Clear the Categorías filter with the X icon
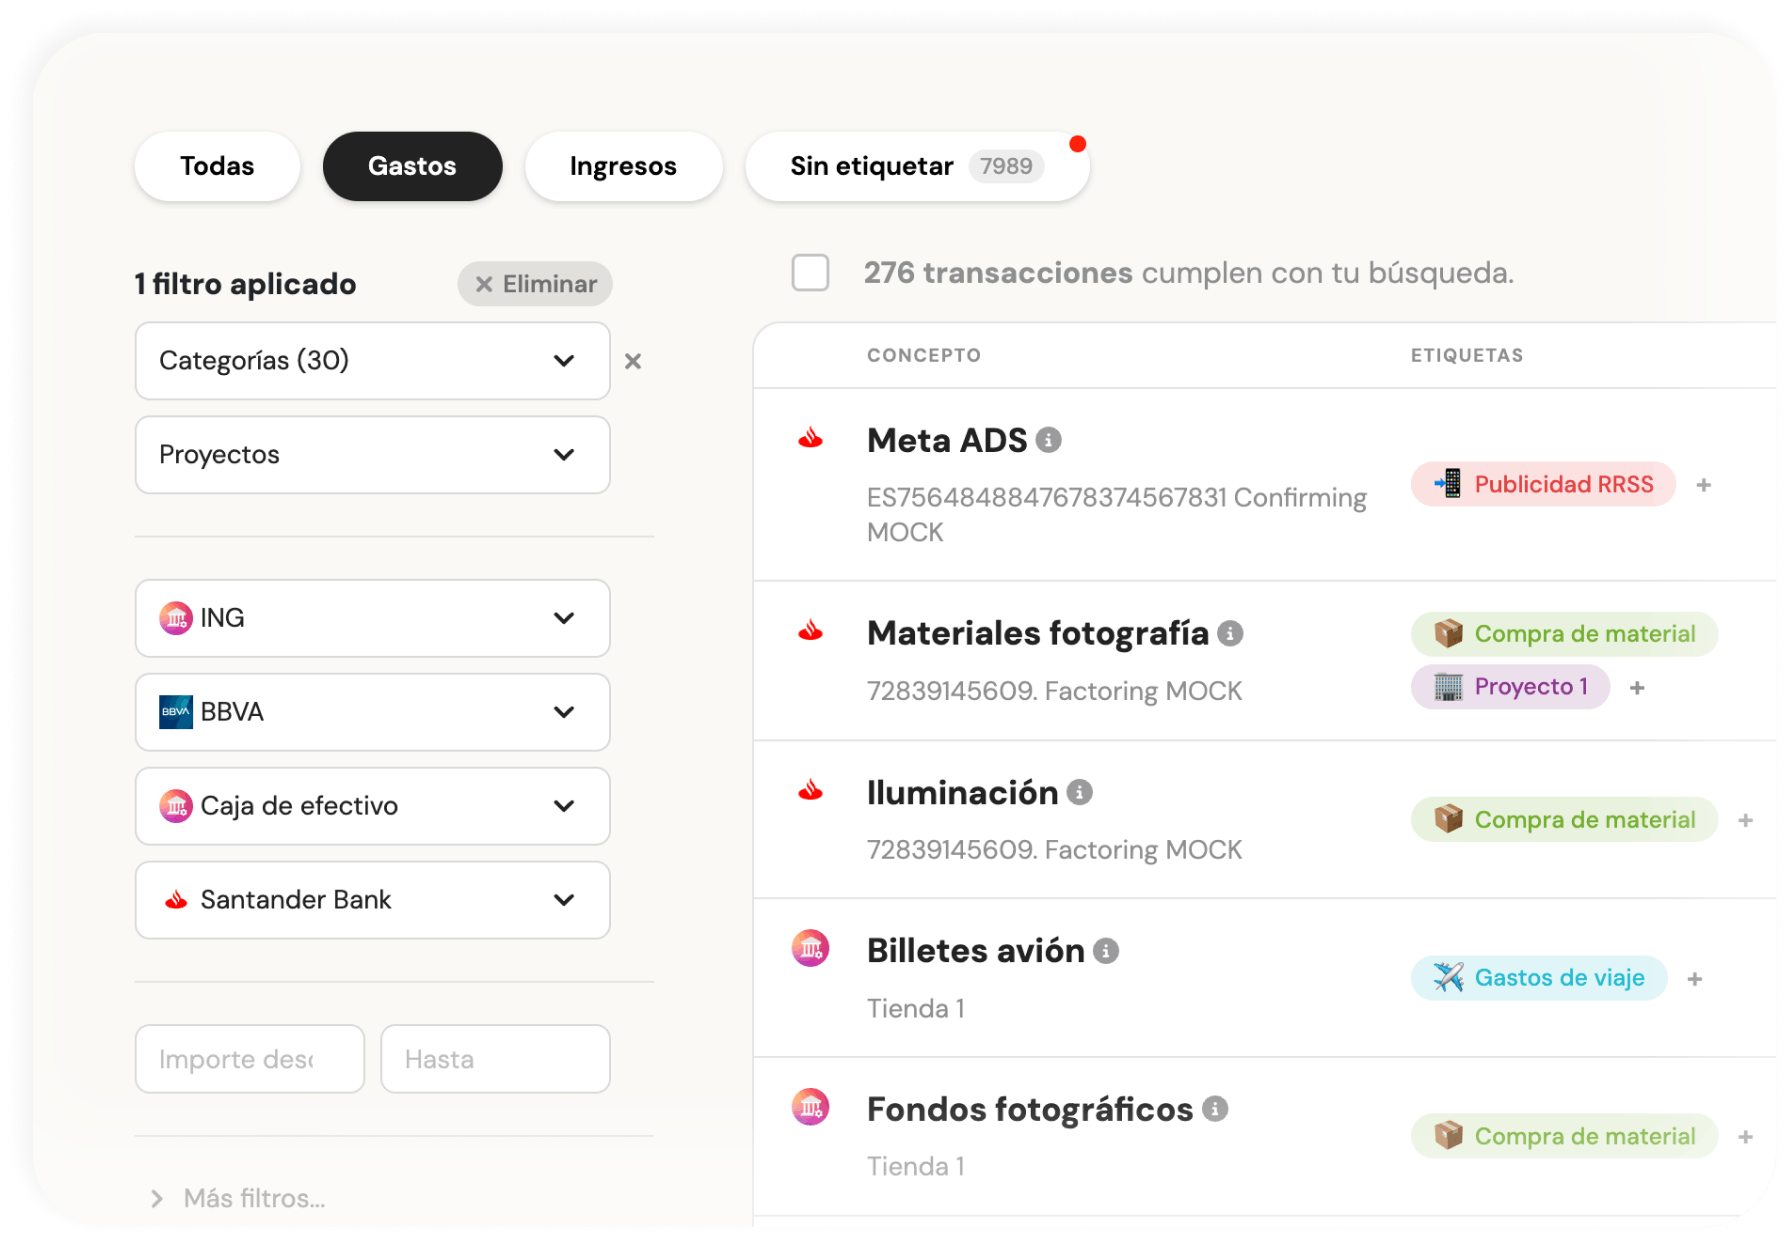The height and width of the screenshot is (1242, 1791). click(x=633, y=361)
